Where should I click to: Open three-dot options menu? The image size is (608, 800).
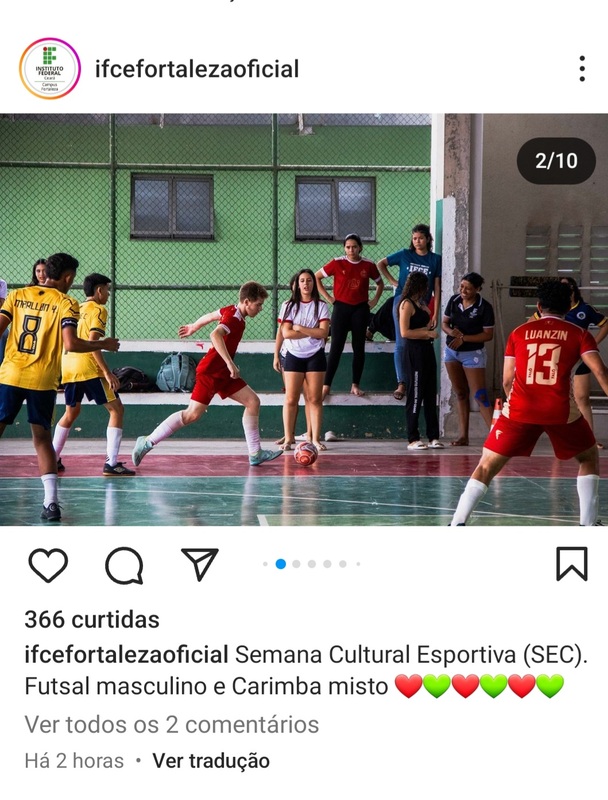point(582,69)
